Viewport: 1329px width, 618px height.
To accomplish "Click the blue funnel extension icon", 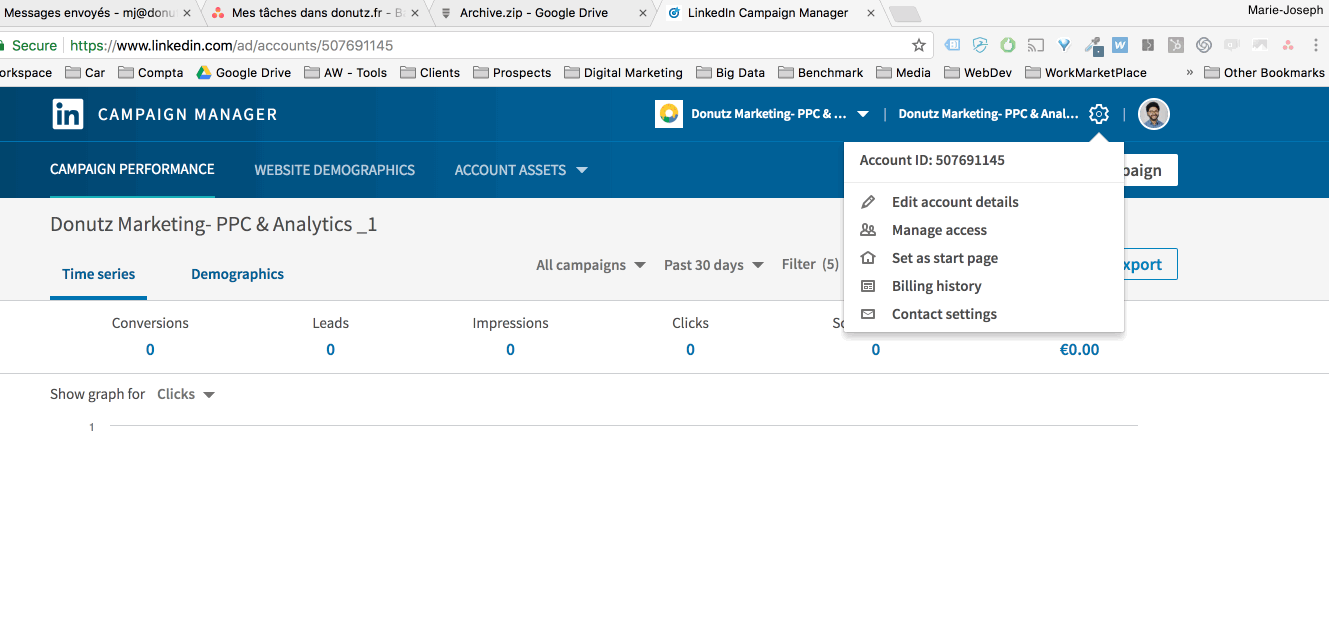I will tap(1064, 45).
